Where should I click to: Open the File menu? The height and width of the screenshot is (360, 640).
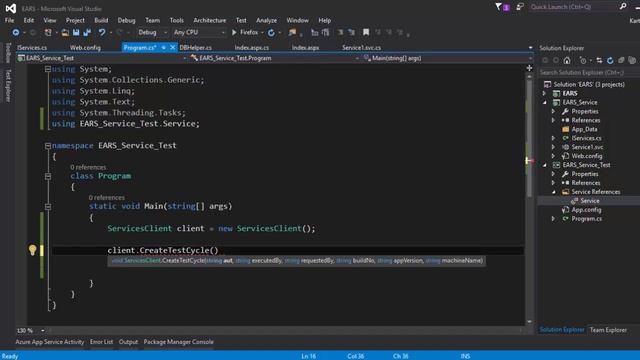(9, 20)
